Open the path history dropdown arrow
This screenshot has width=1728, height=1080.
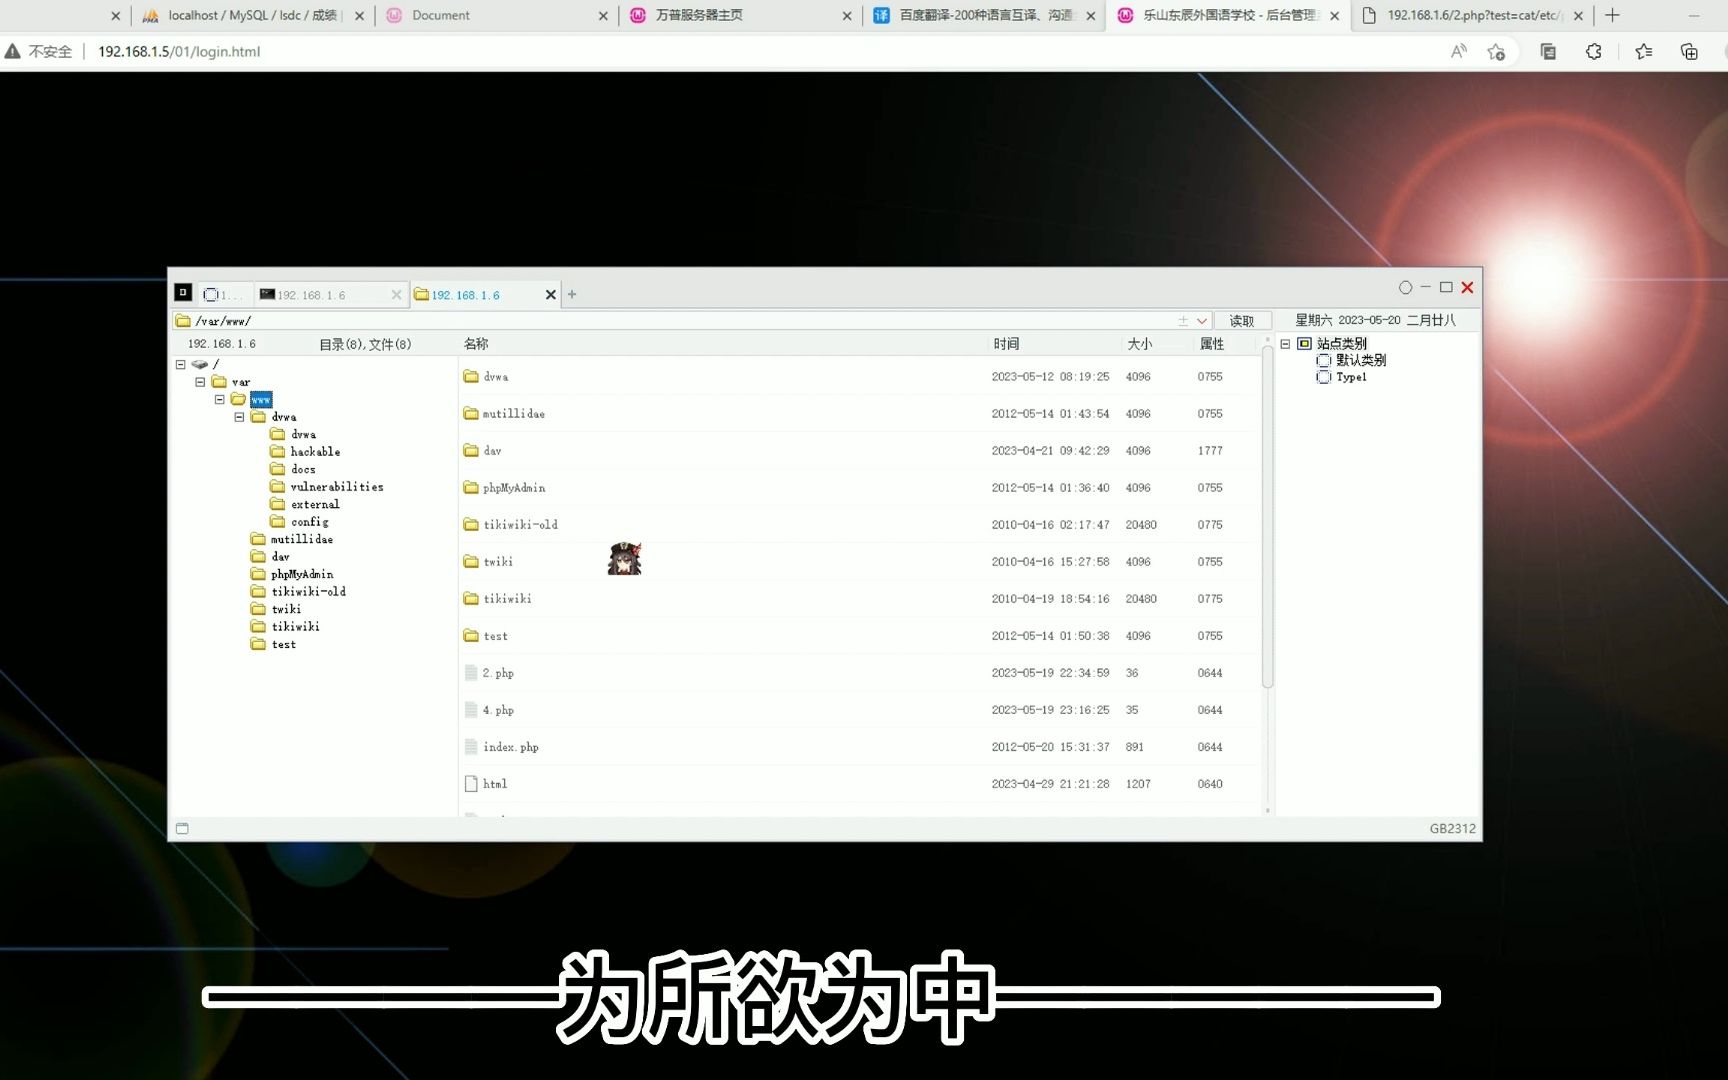pos(1202,321)
